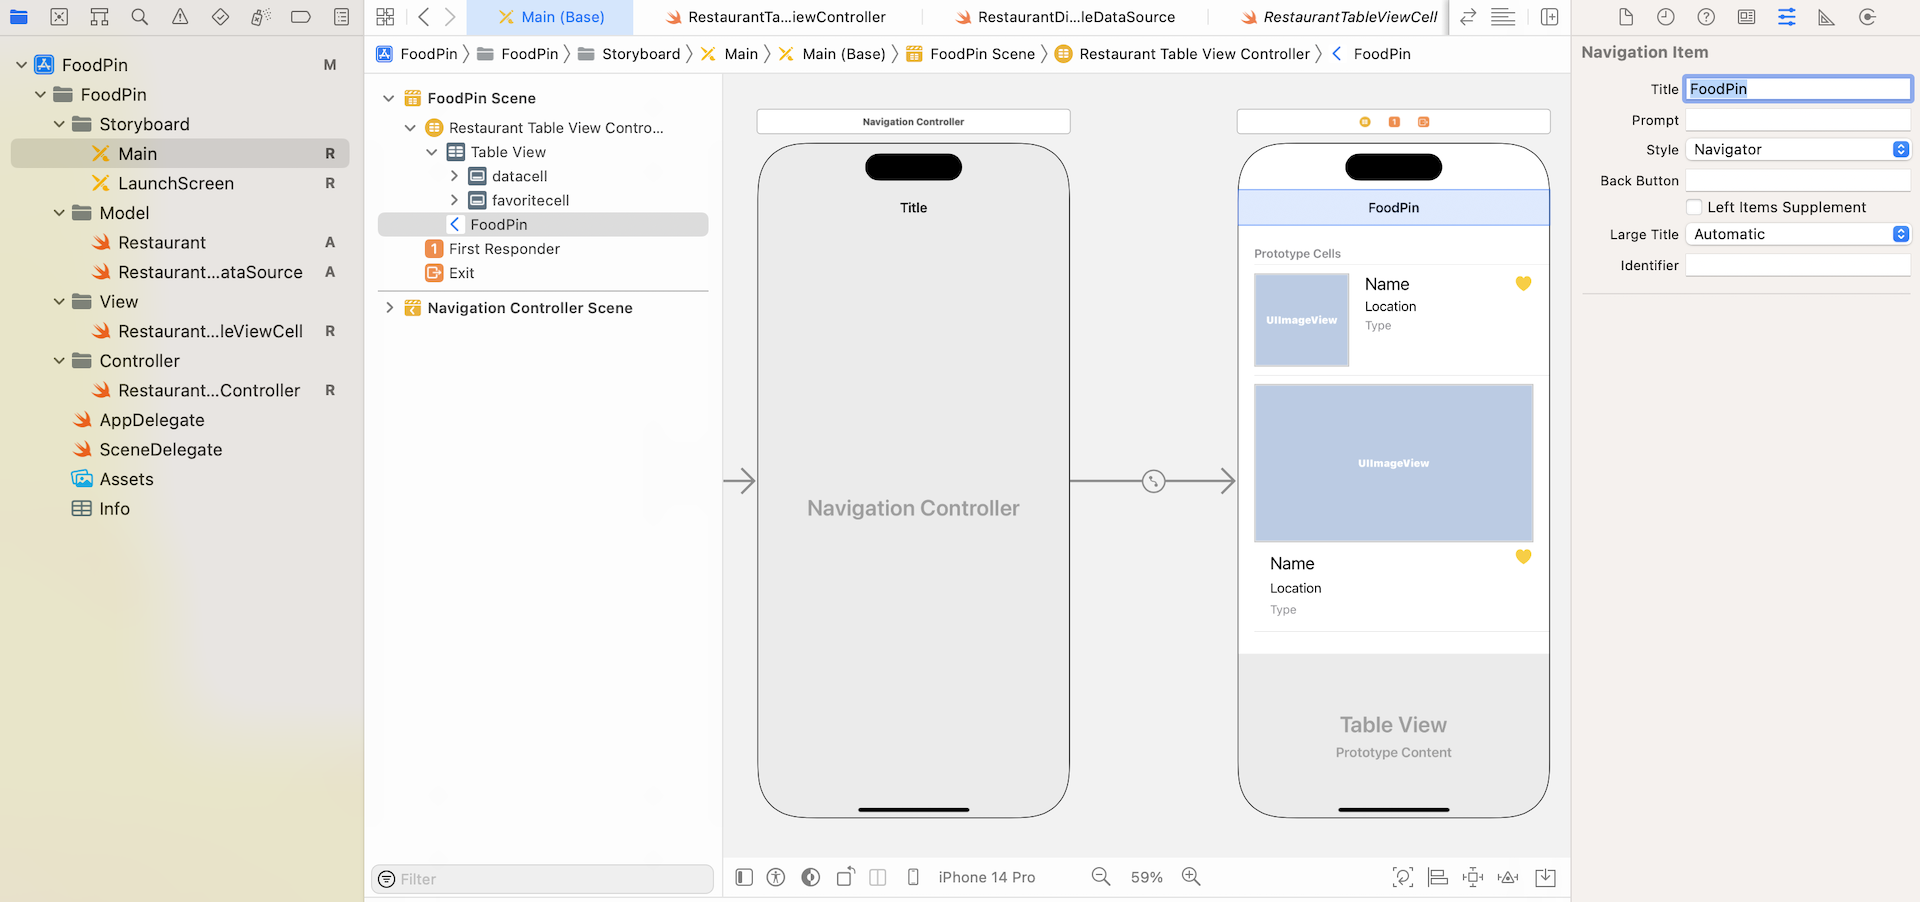This screenshot has height=902, width=1920.
Task: Select AppDelegate file in project navigator
Action: pyautogui.click(x=152, y=420)
